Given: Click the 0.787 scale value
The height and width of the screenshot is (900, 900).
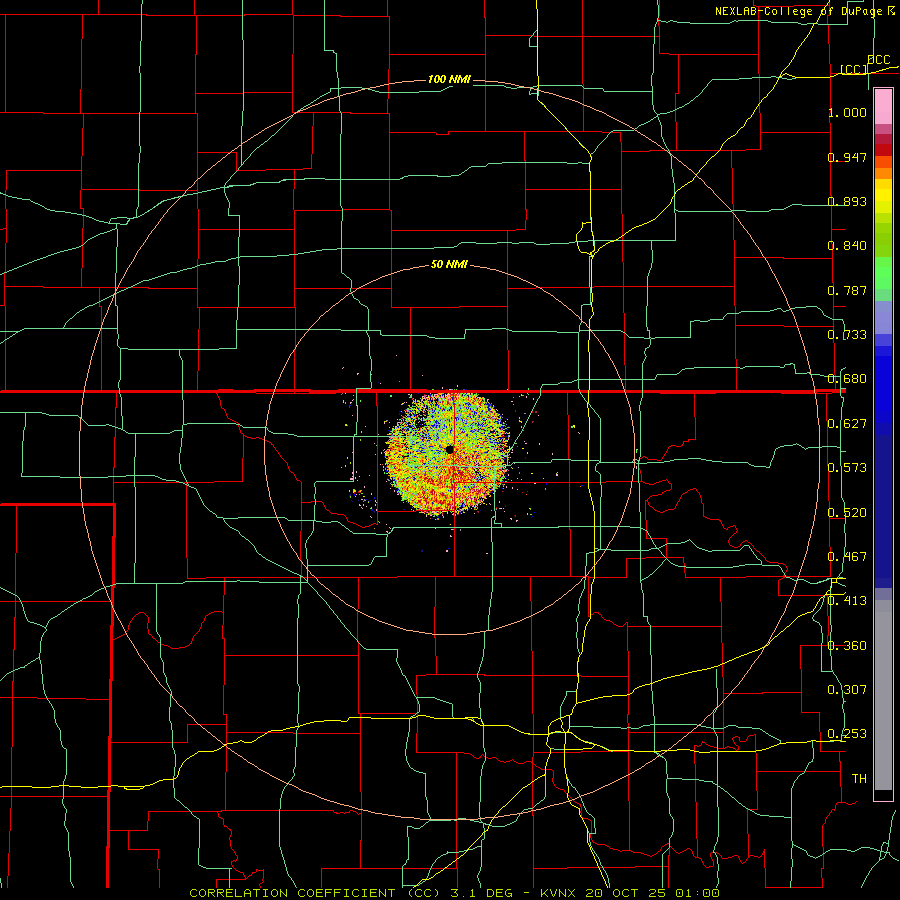Looking at the screenshot, I should click(847, 290).
